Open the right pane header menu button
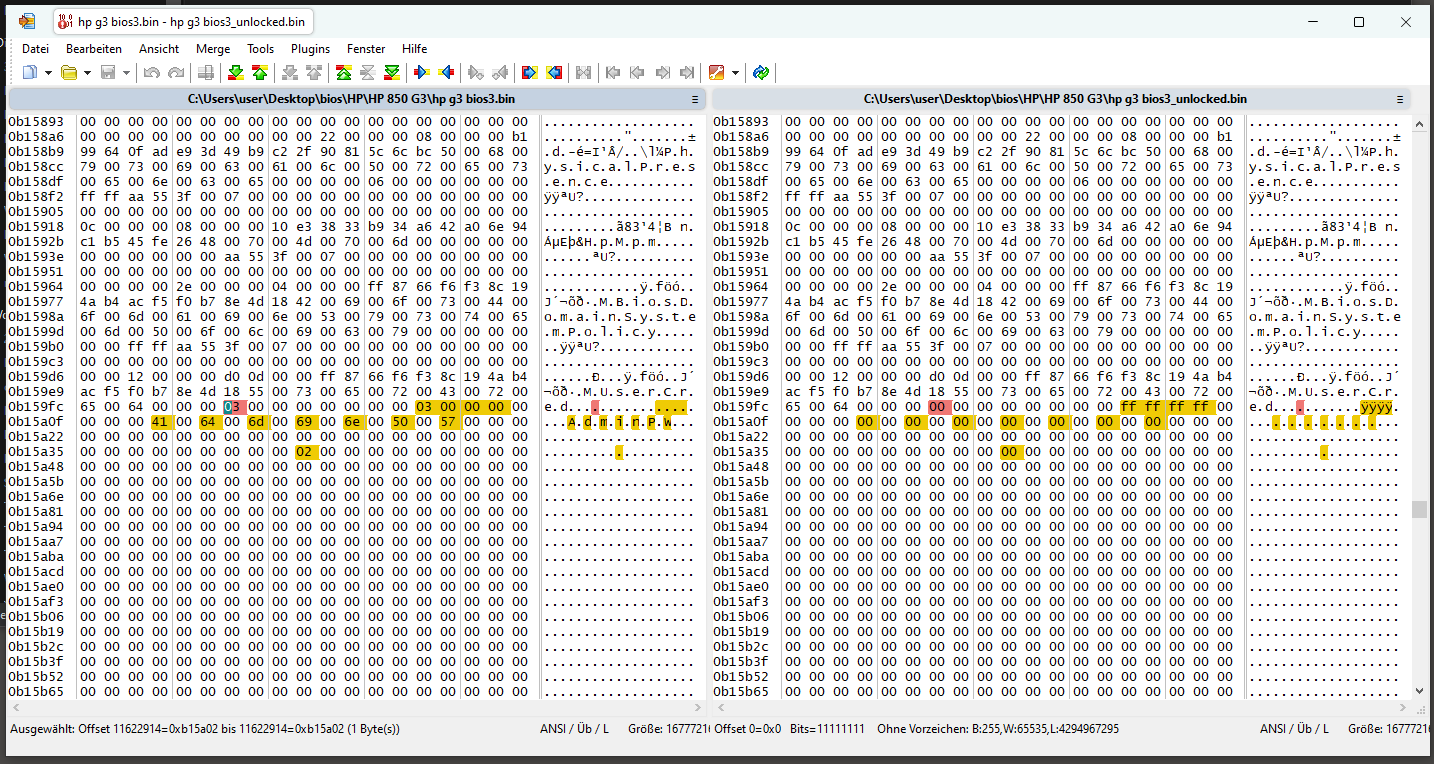This screenshot has height=764, width=1434. [1399, 99]
